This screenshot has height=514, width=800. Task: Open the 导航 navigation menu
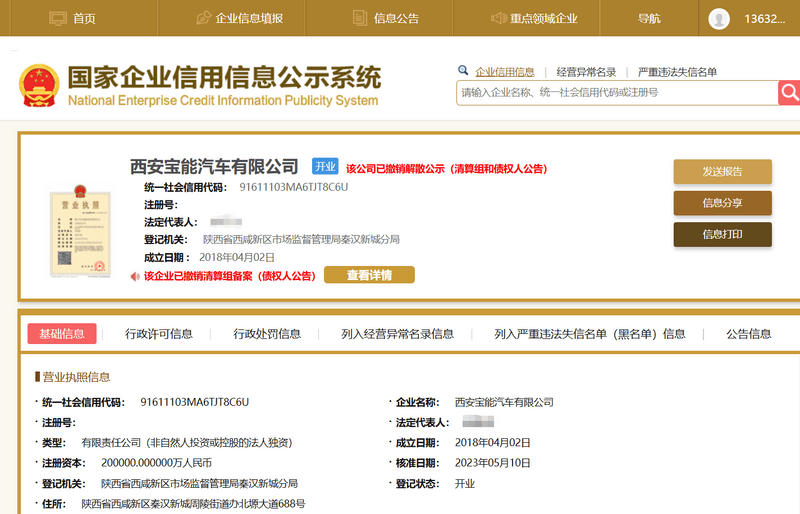click(x=649, y=18)
